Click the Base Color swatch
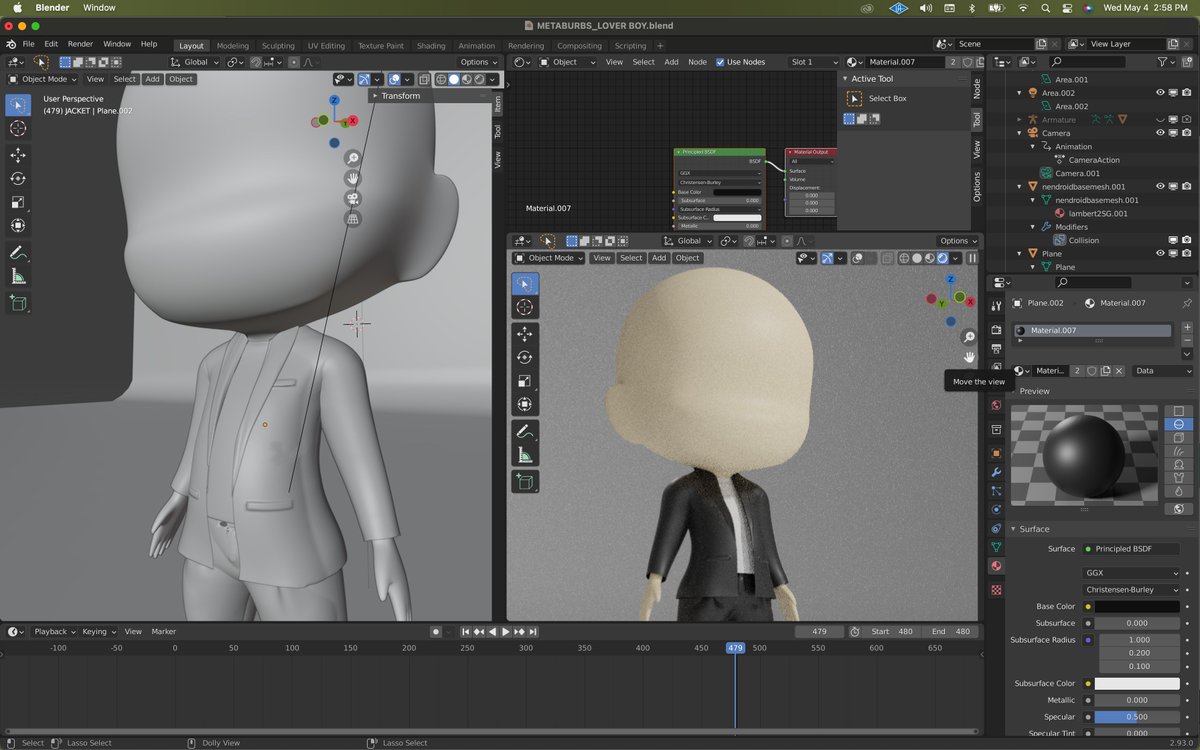This screenshot has width=1200, height=750. pyautogui.click(x=1138, y=606)
